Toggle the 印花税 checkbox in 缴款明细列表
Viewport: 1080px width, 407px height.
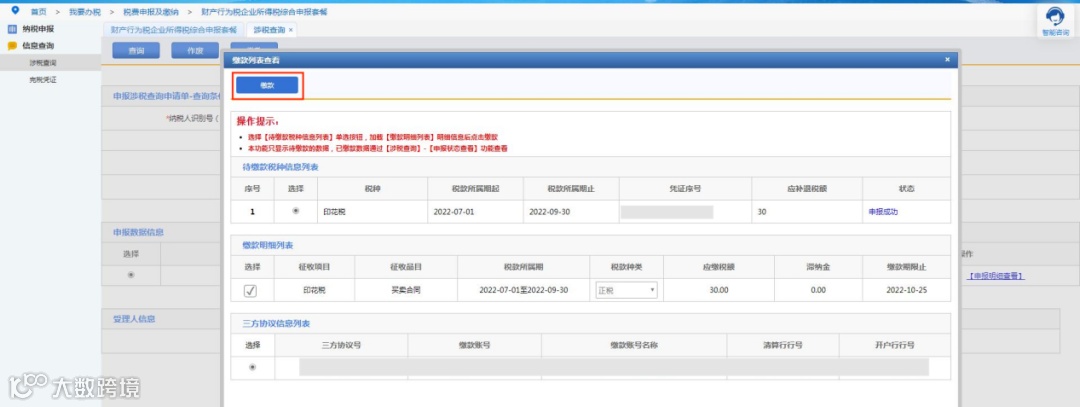tap(251, 291)
